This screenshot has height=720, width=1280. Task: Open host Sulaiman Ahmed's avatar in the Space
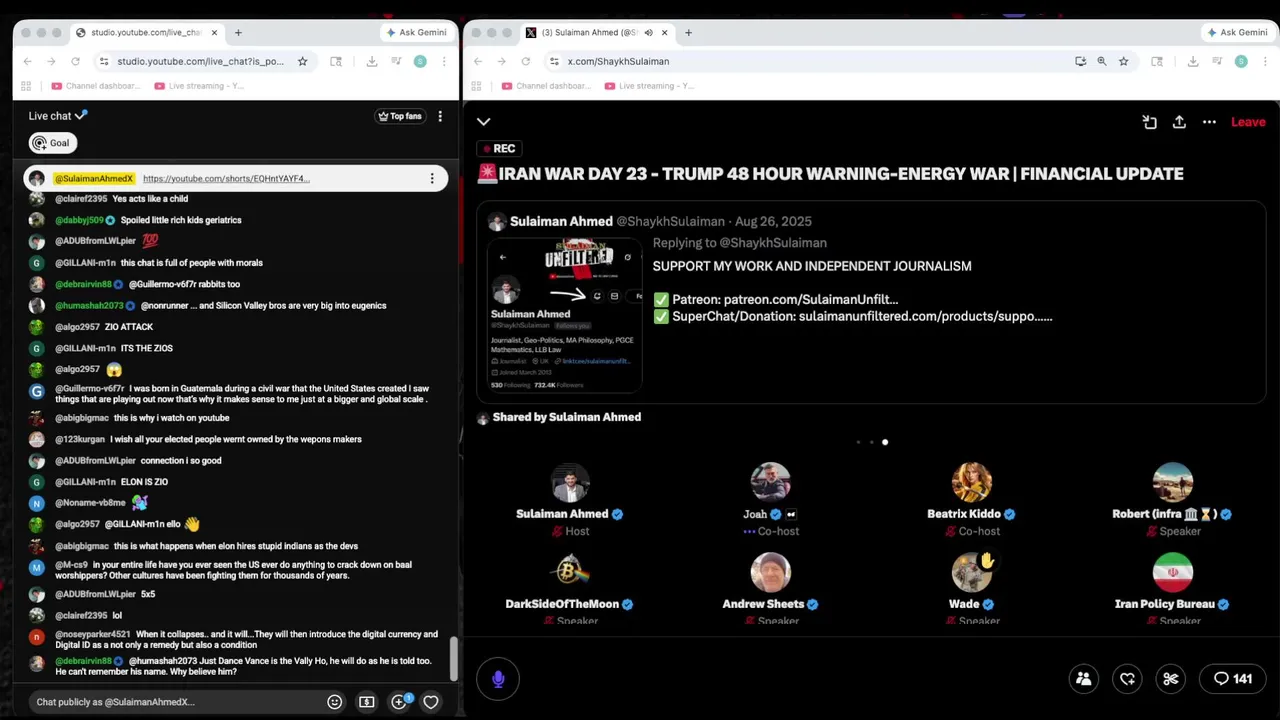pos(570,482)
